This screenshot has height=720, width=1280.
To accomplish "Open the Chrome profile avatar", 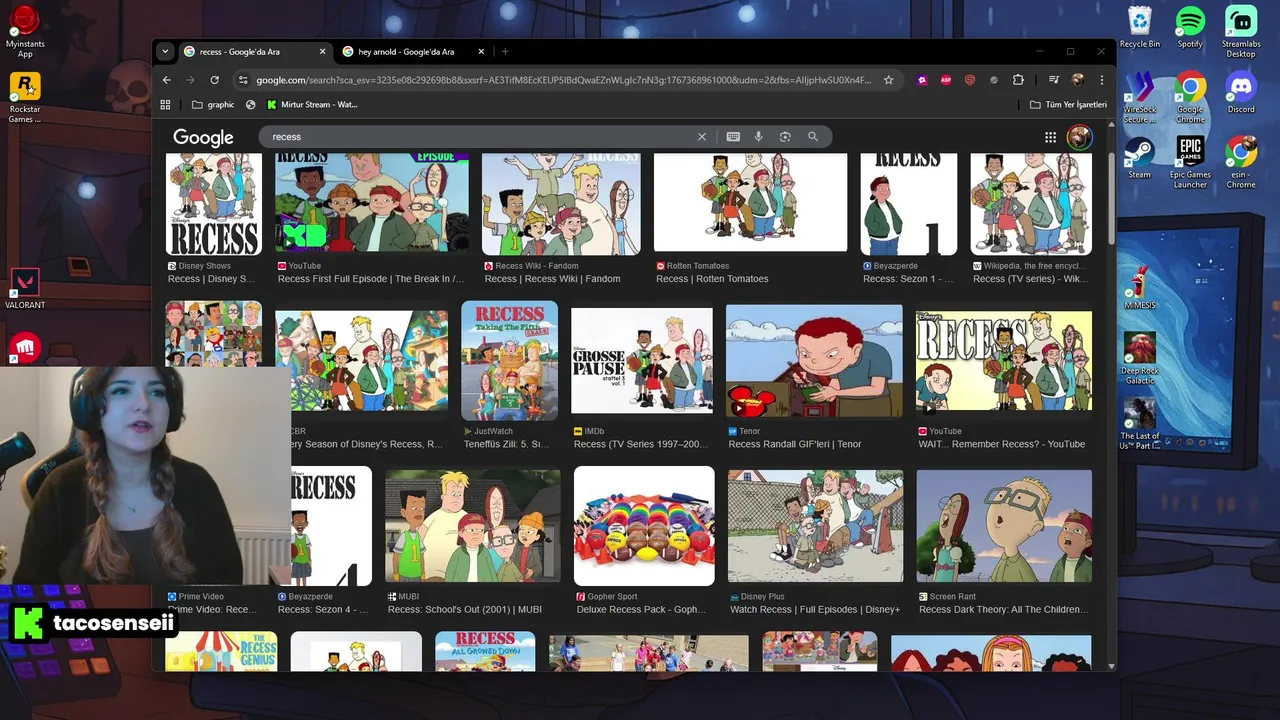I will [x=1077, y=80].
